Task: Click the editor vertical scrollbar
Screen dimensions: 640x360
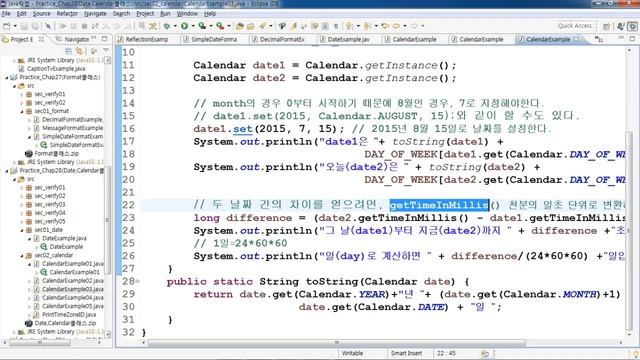Action: [629, 230]
